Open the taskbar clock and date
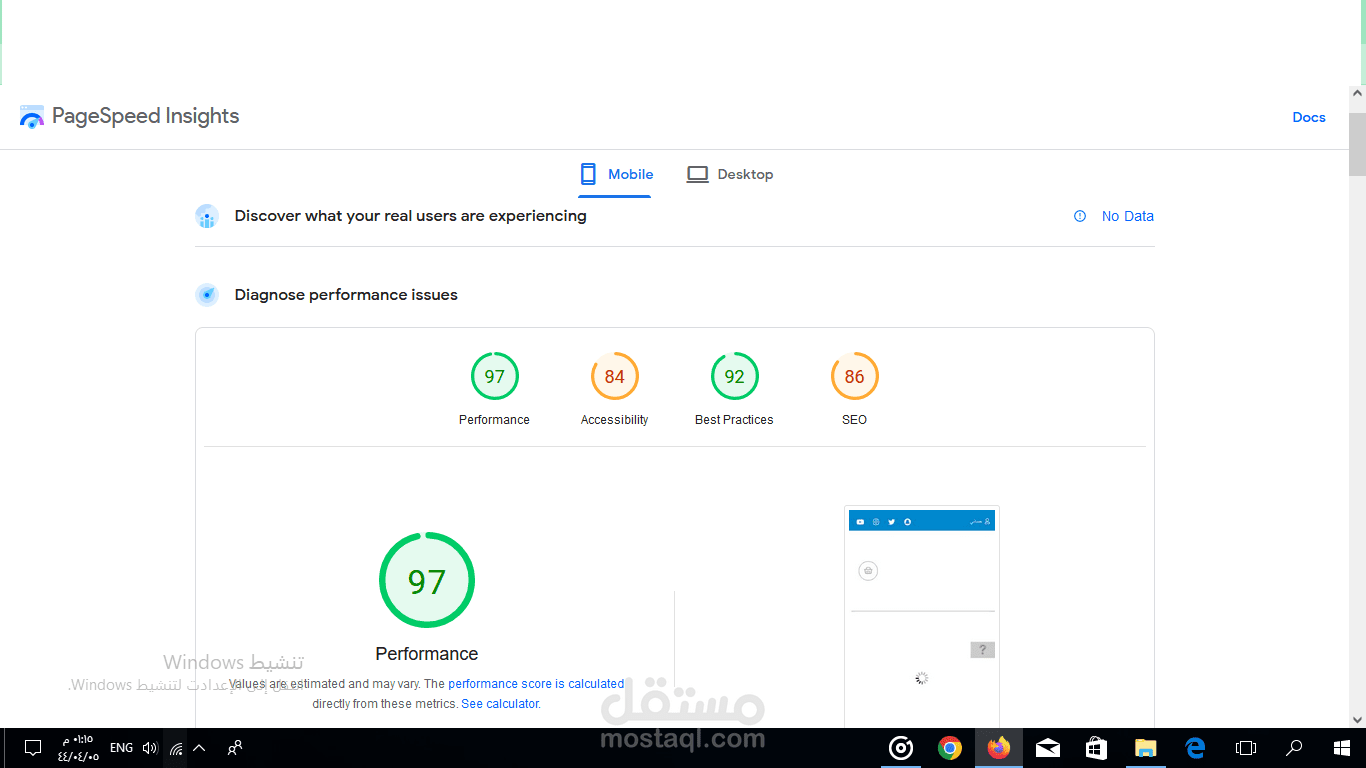 coord(78,748)
